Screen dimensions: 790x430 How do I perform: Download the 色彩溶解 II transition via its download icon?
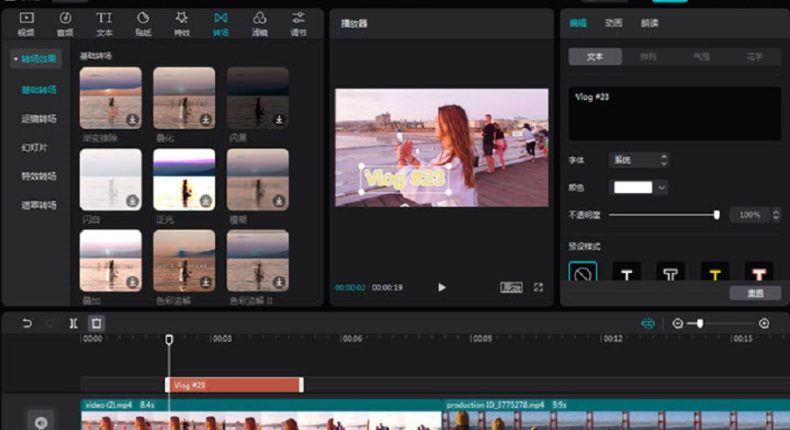(279, 282)
